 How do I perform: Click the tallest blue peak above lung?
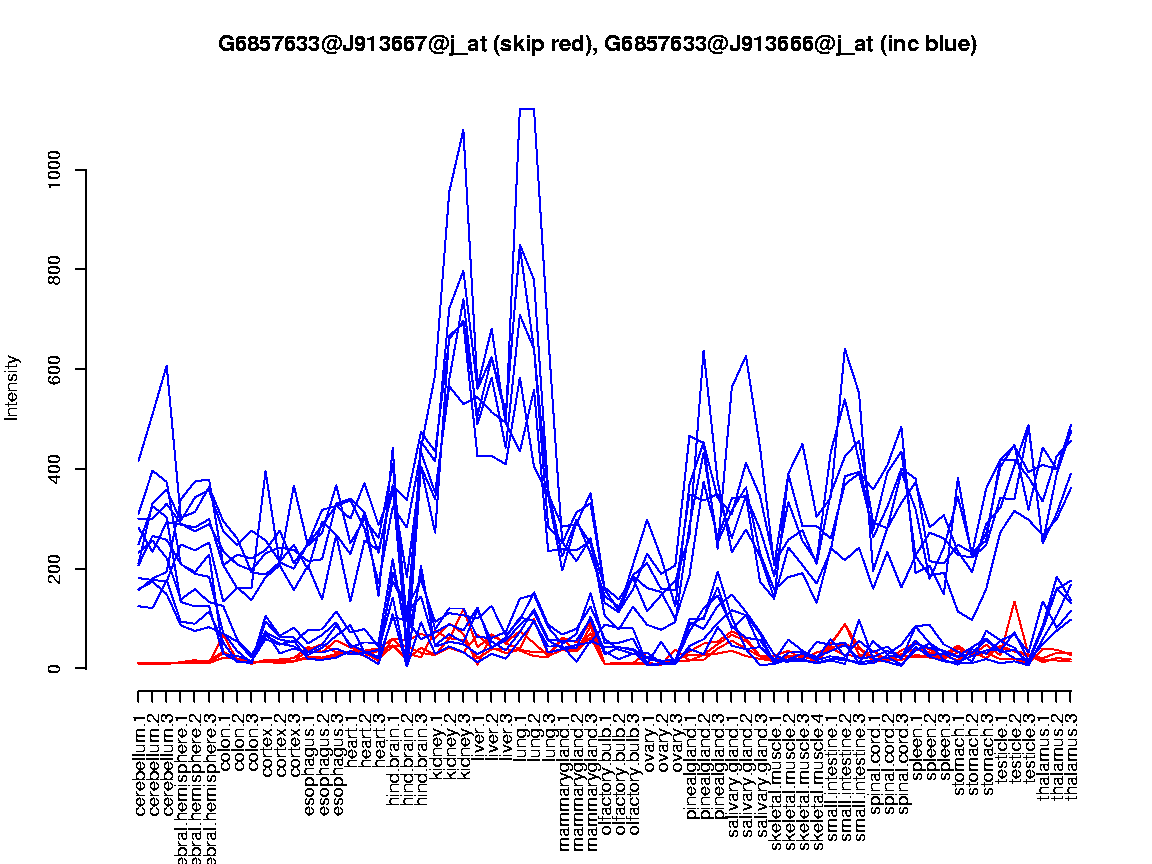coord(527,109)
